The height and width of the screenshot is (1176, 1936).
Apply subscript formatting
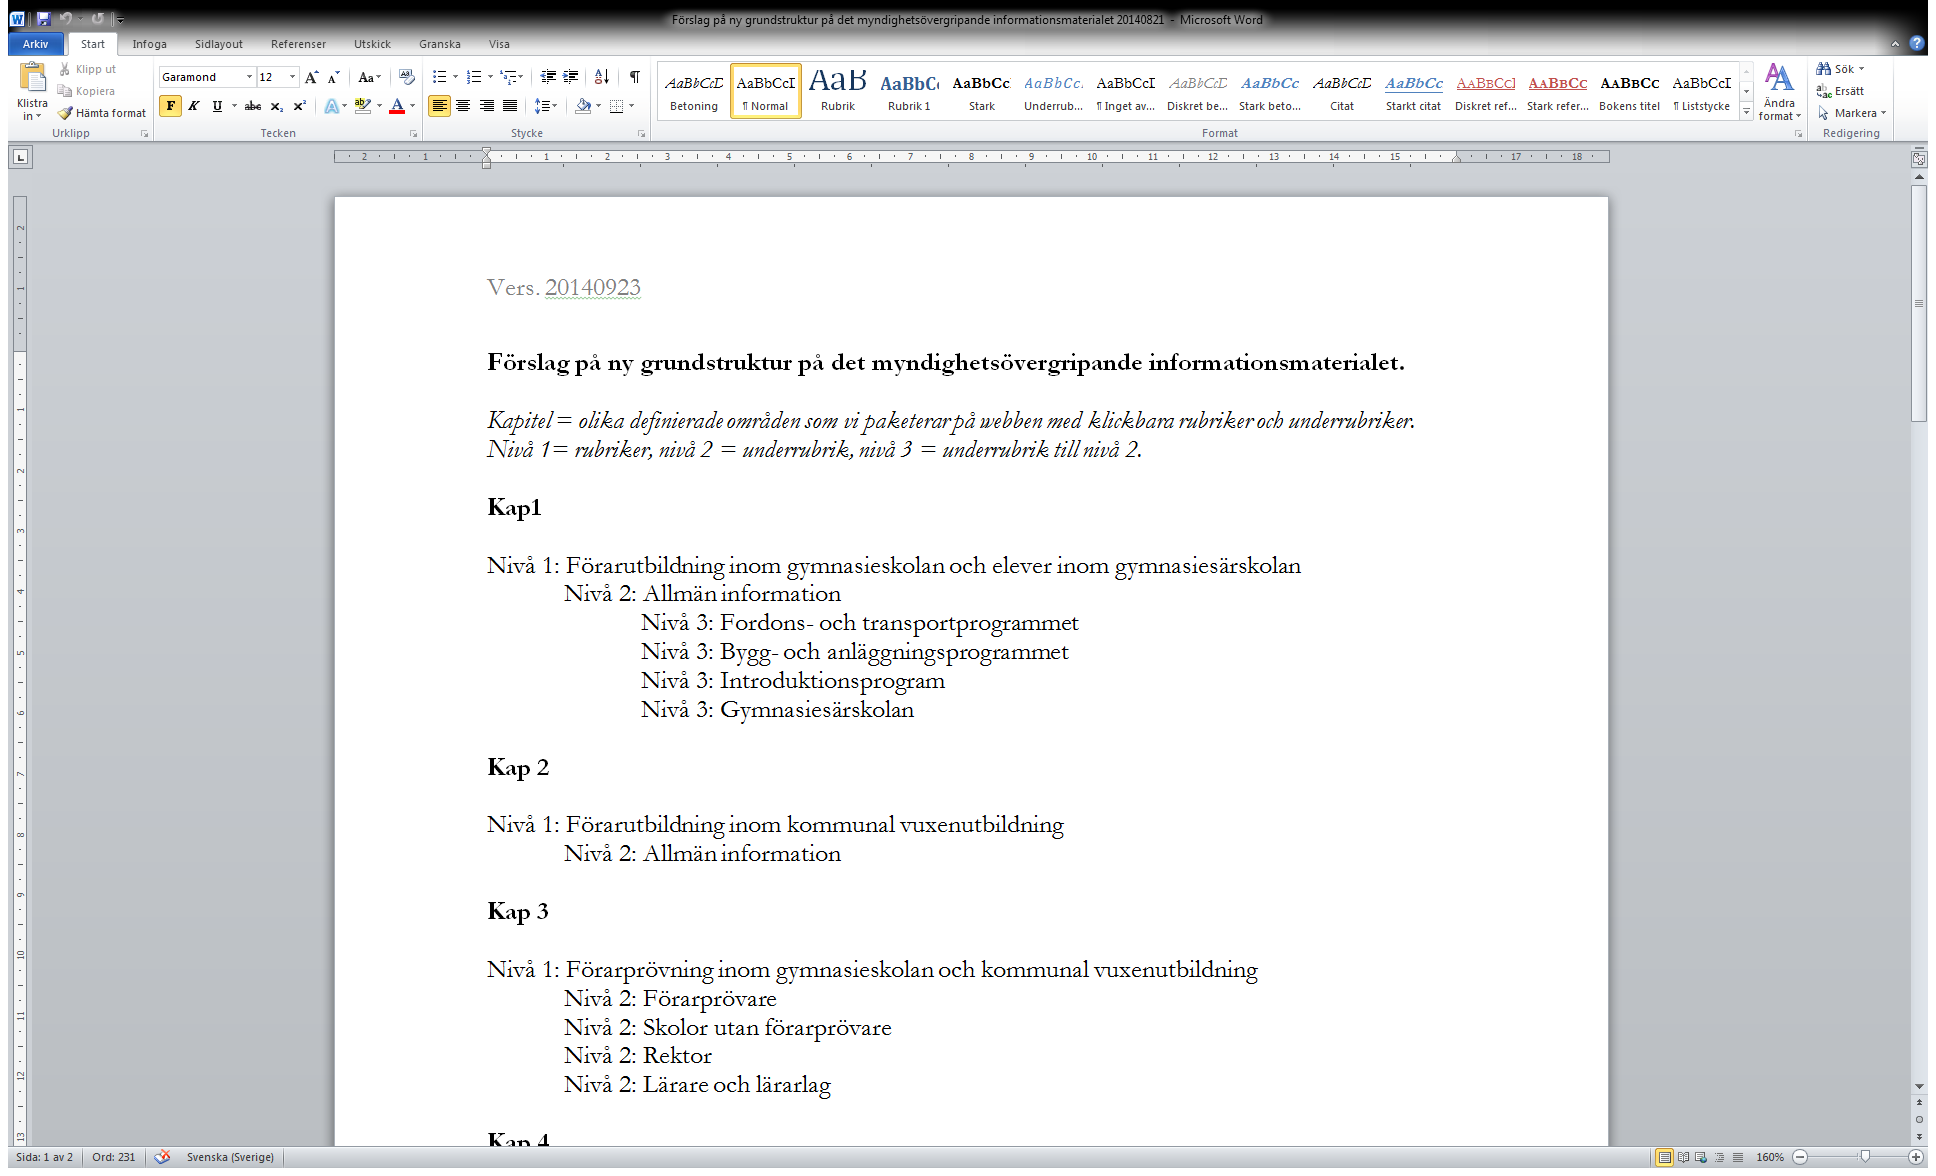(x=277, y=106)
